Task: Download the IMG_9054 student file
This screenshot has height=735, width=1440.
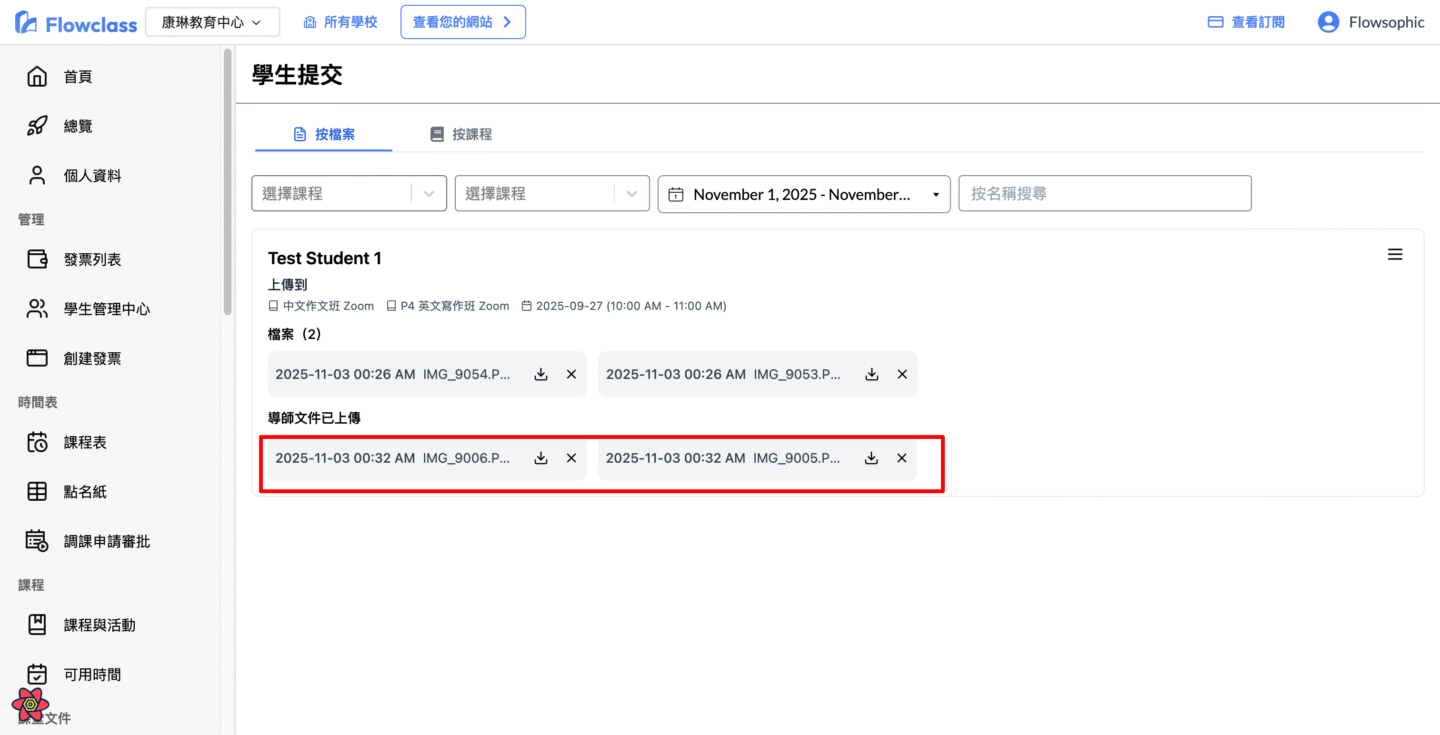Action: tap(541, 374)
